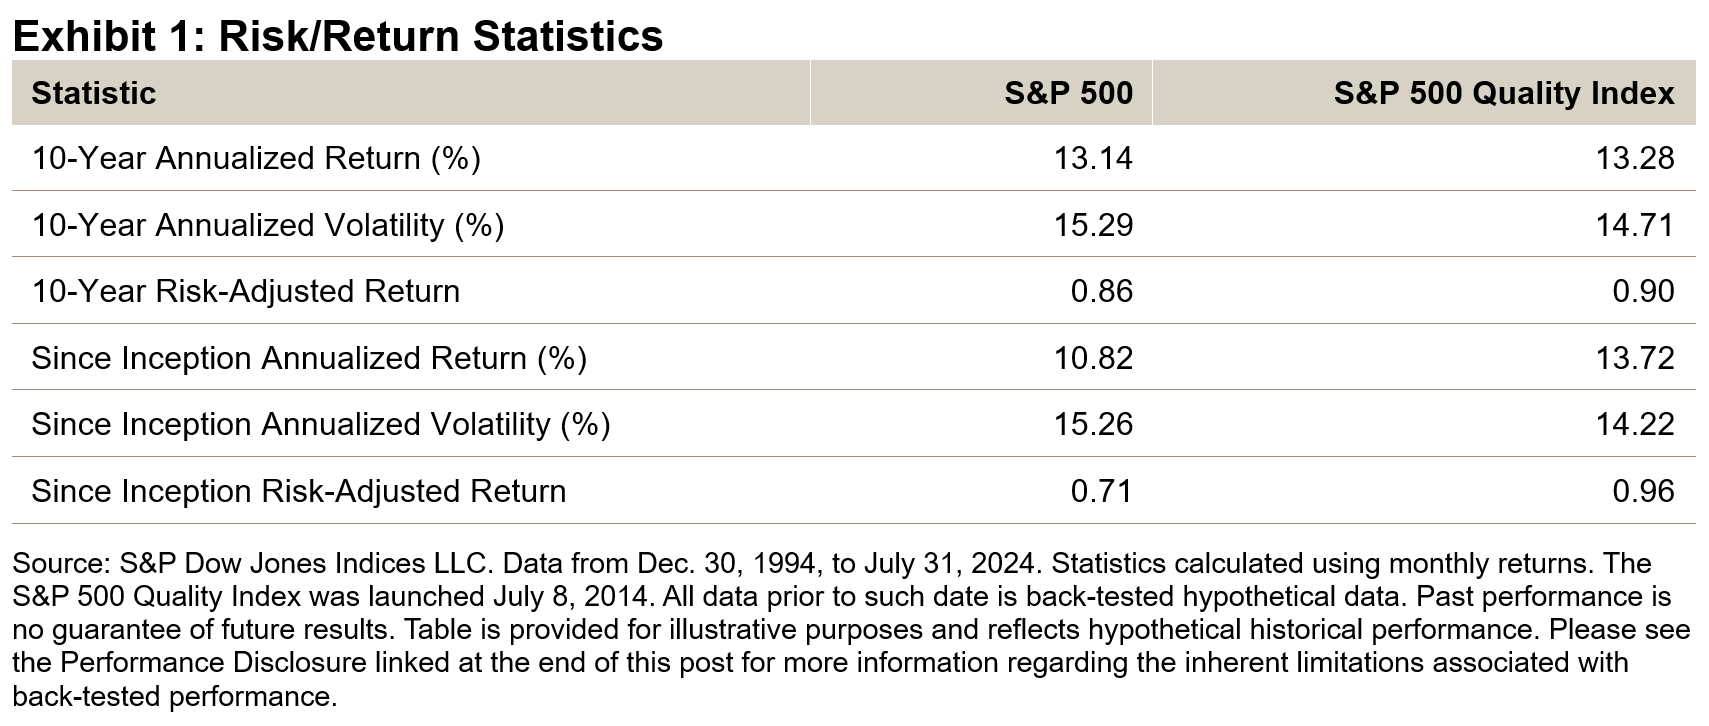Select the Since Inception Annualized Volatility label

pos(320,424)
